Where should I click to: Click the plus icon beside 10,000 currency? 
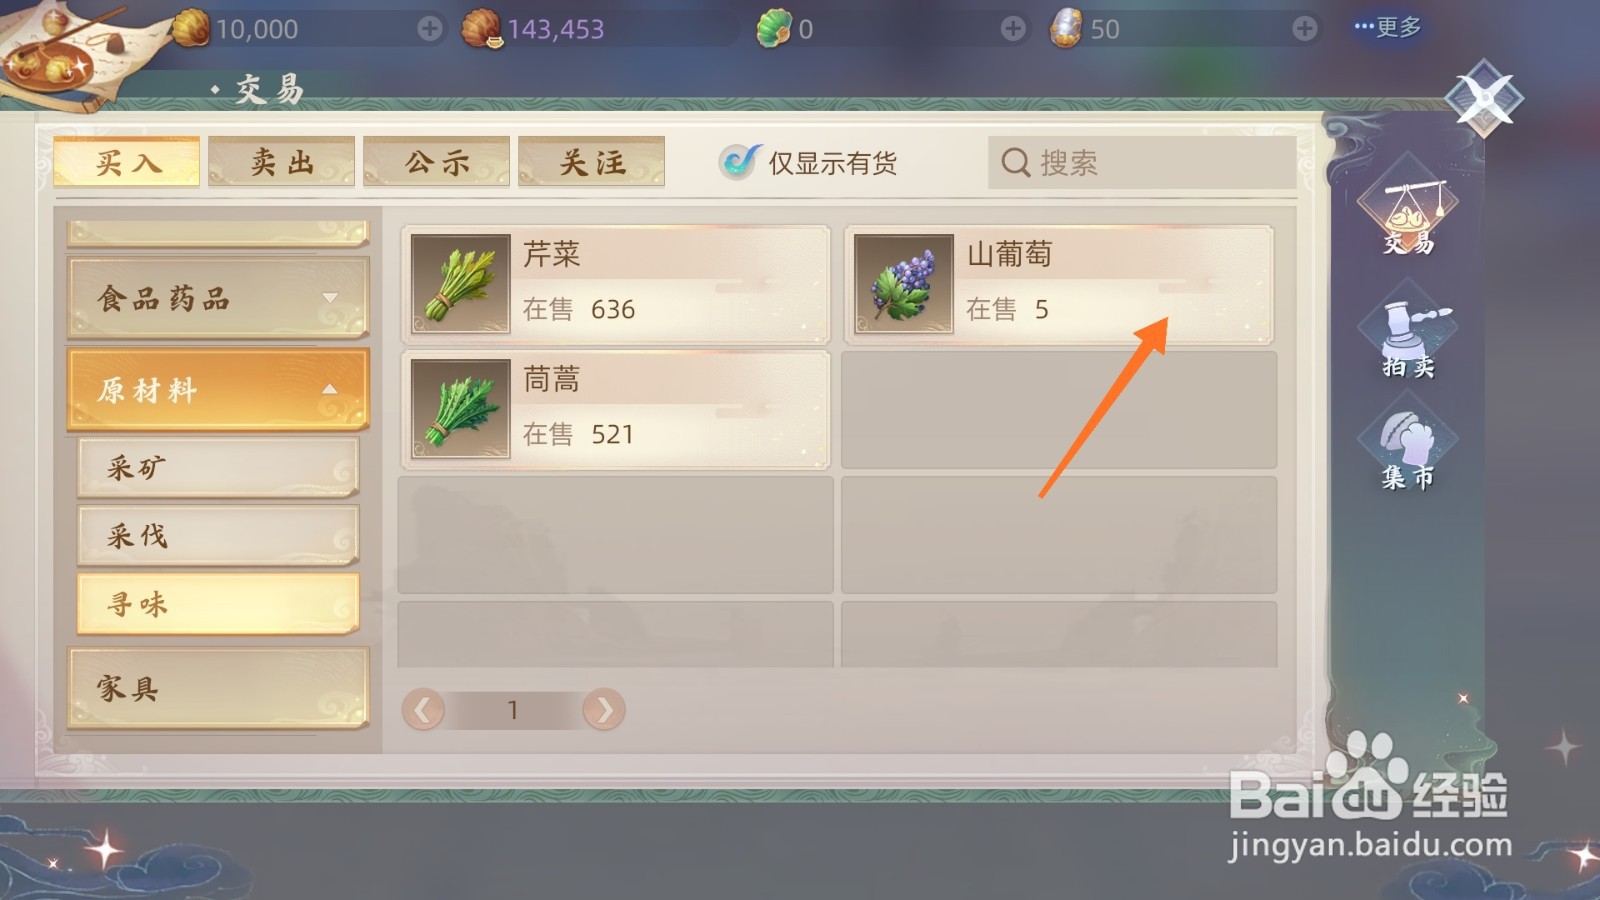[430, 29]
